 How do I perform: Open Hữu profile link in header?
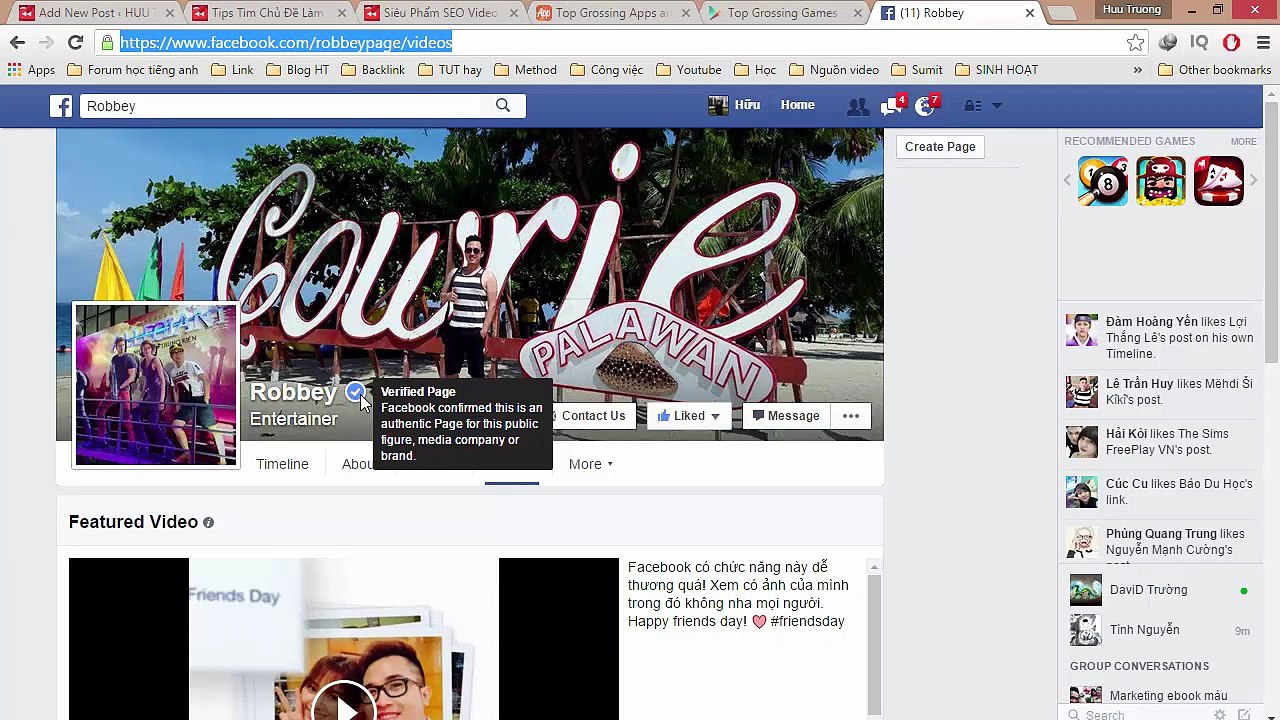[x=734, y=105]
